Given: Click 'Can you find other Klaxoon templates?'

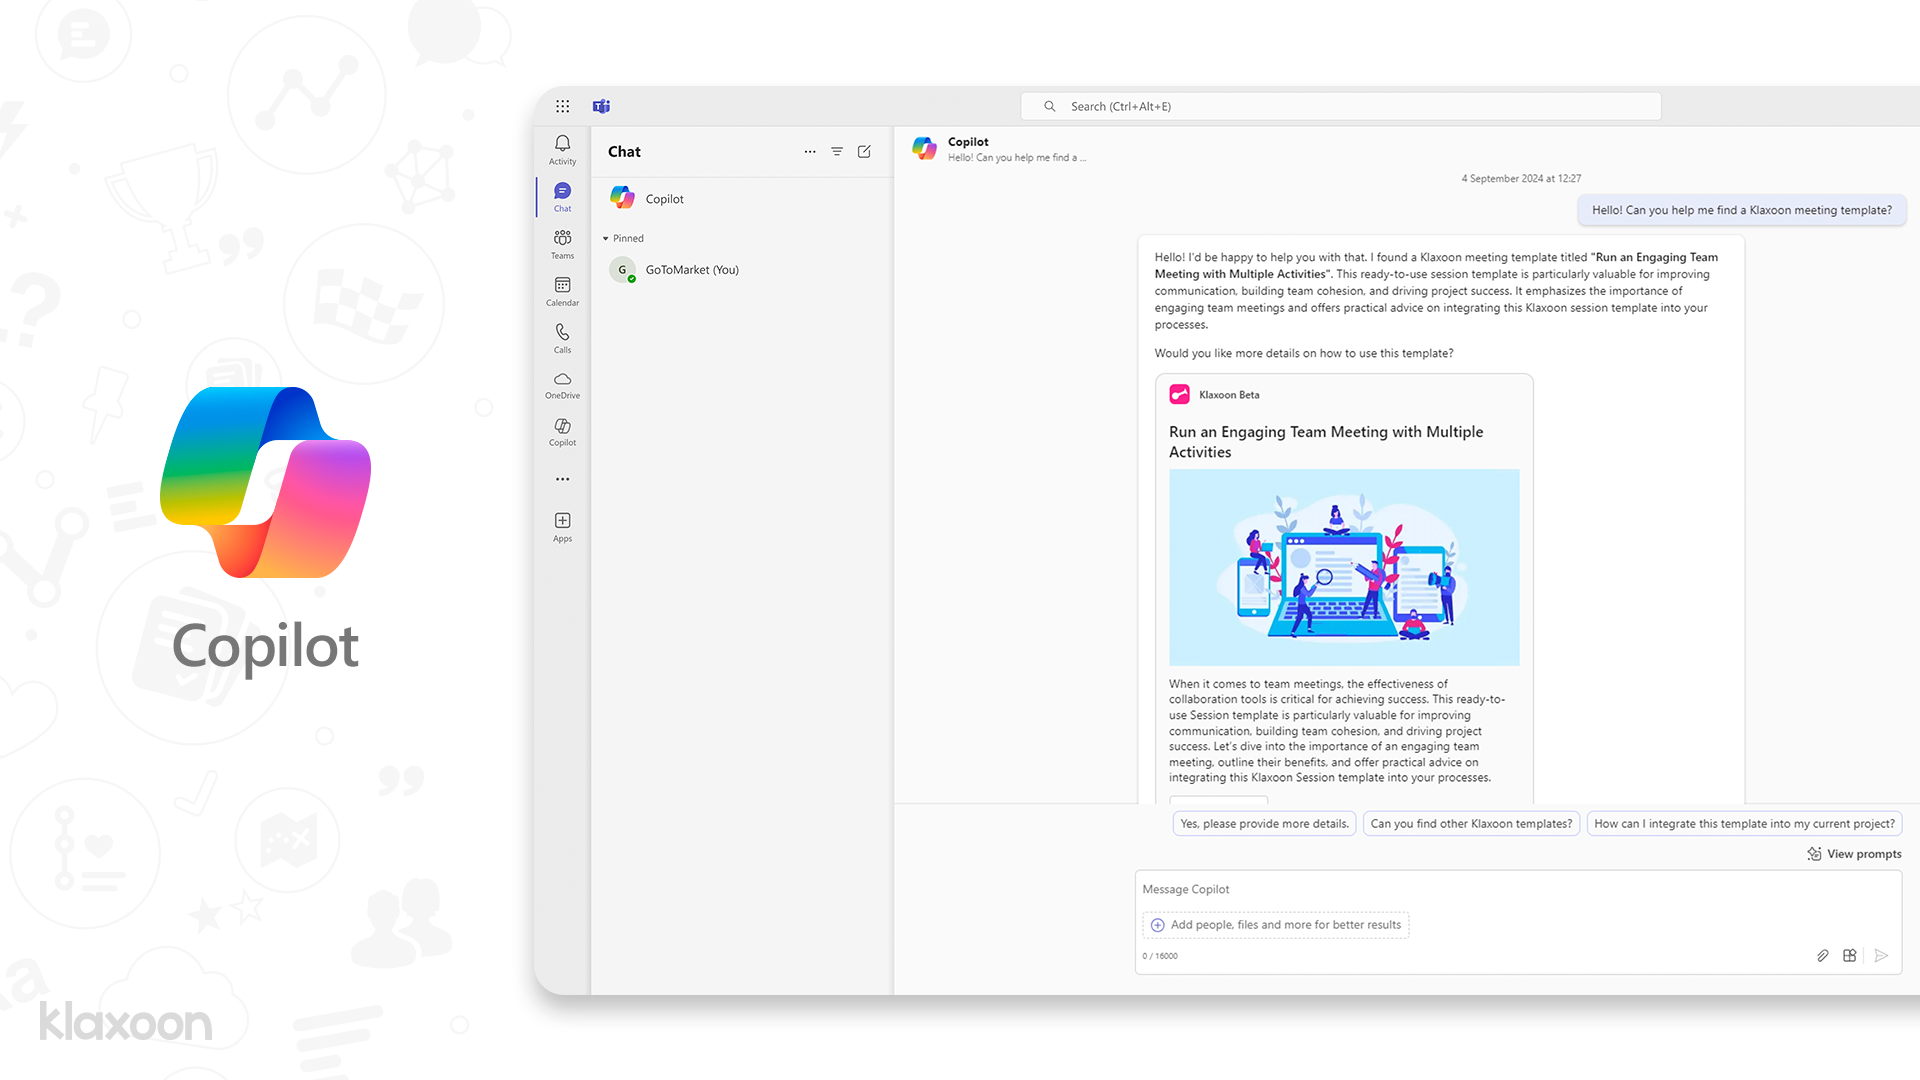Looking at the screenshot, I should (x=1471, y=824).
